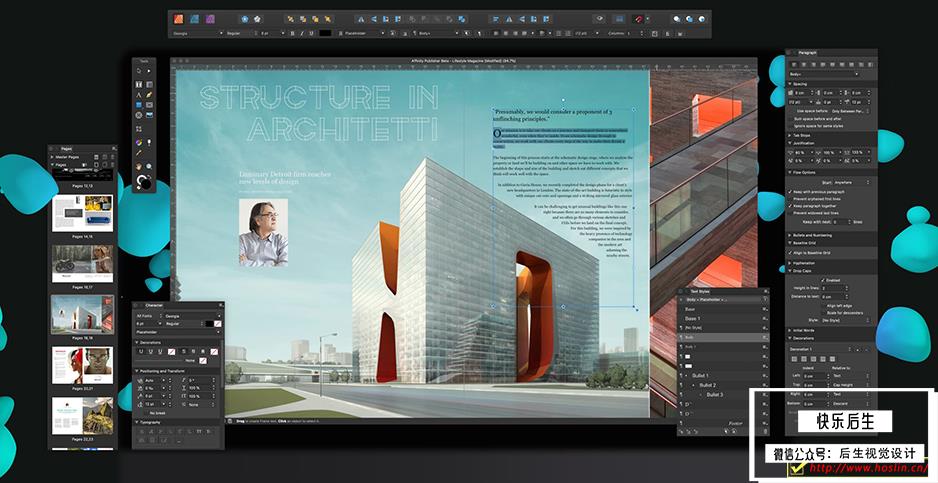This screenshot has height=483, width=938.
Task: Select the Text Styles panel tab
Action: pyautogui.click(x=700, y=291)
